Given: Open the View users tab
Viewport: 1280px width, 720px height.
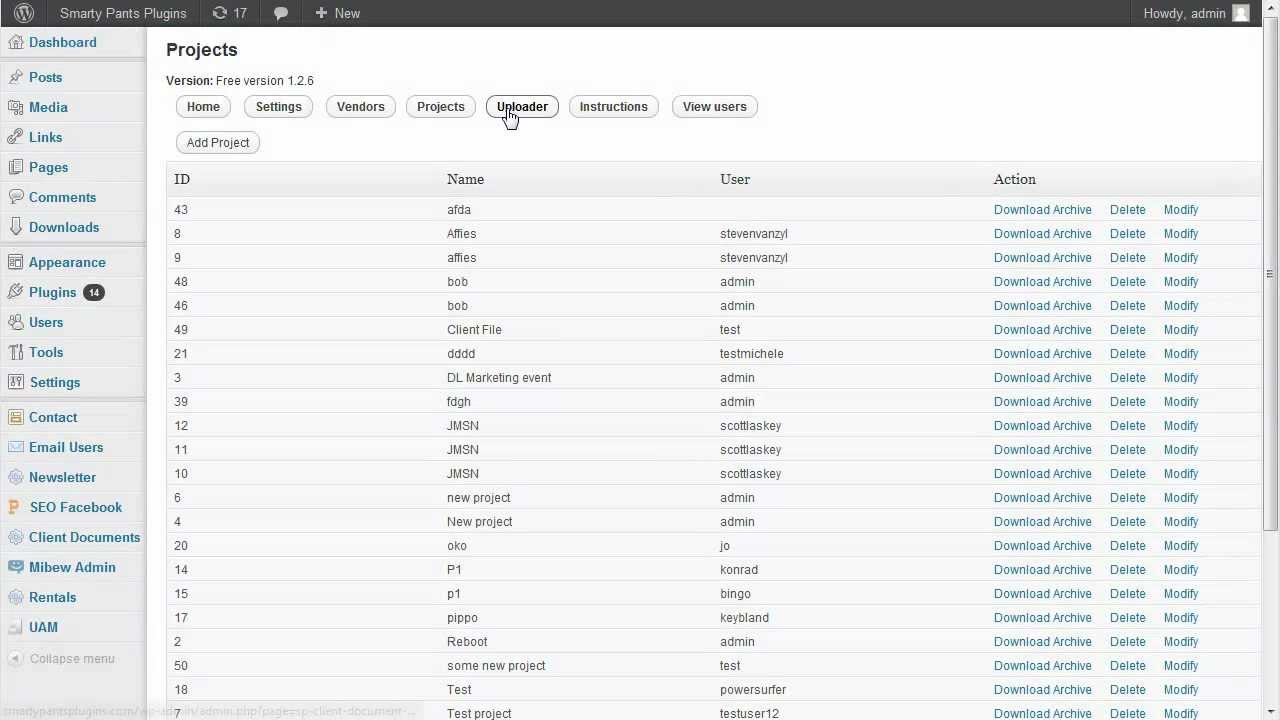Looking at the screenshot, I should (714, 107).
